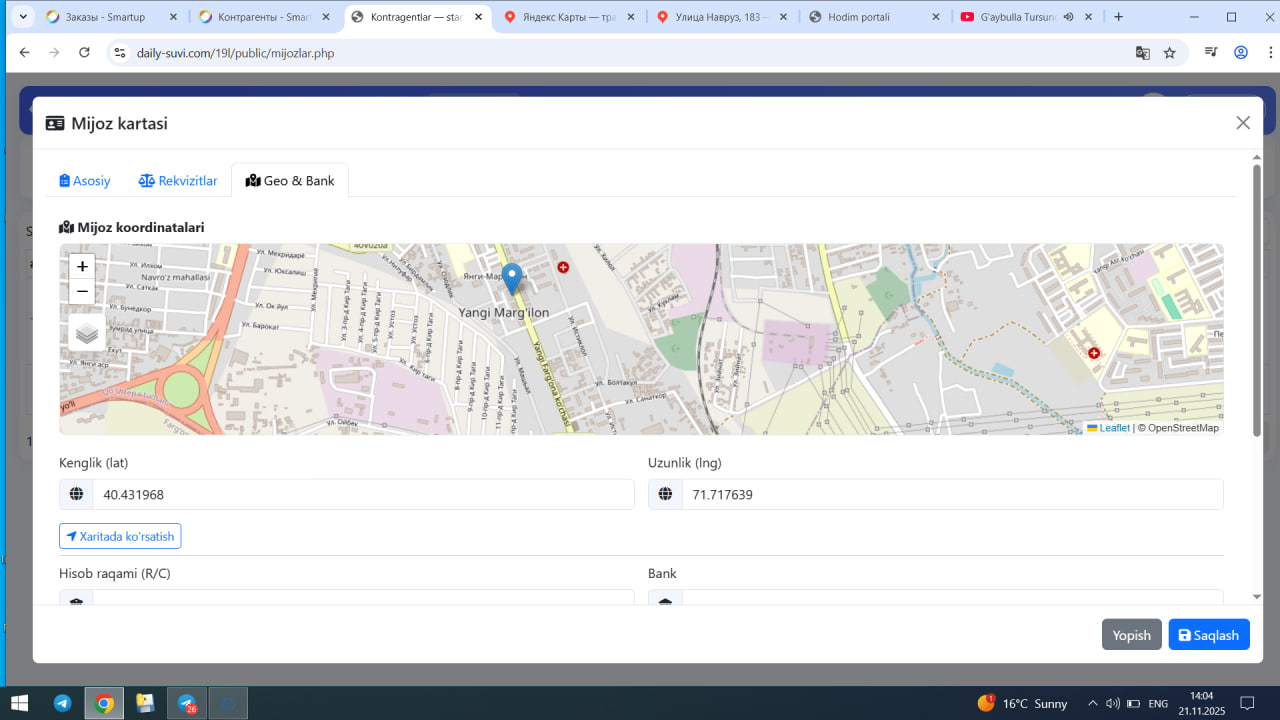Viewport: 1280px width, 720px height.
Task: Open the Leaflet attribution link
Action: 1114,428
